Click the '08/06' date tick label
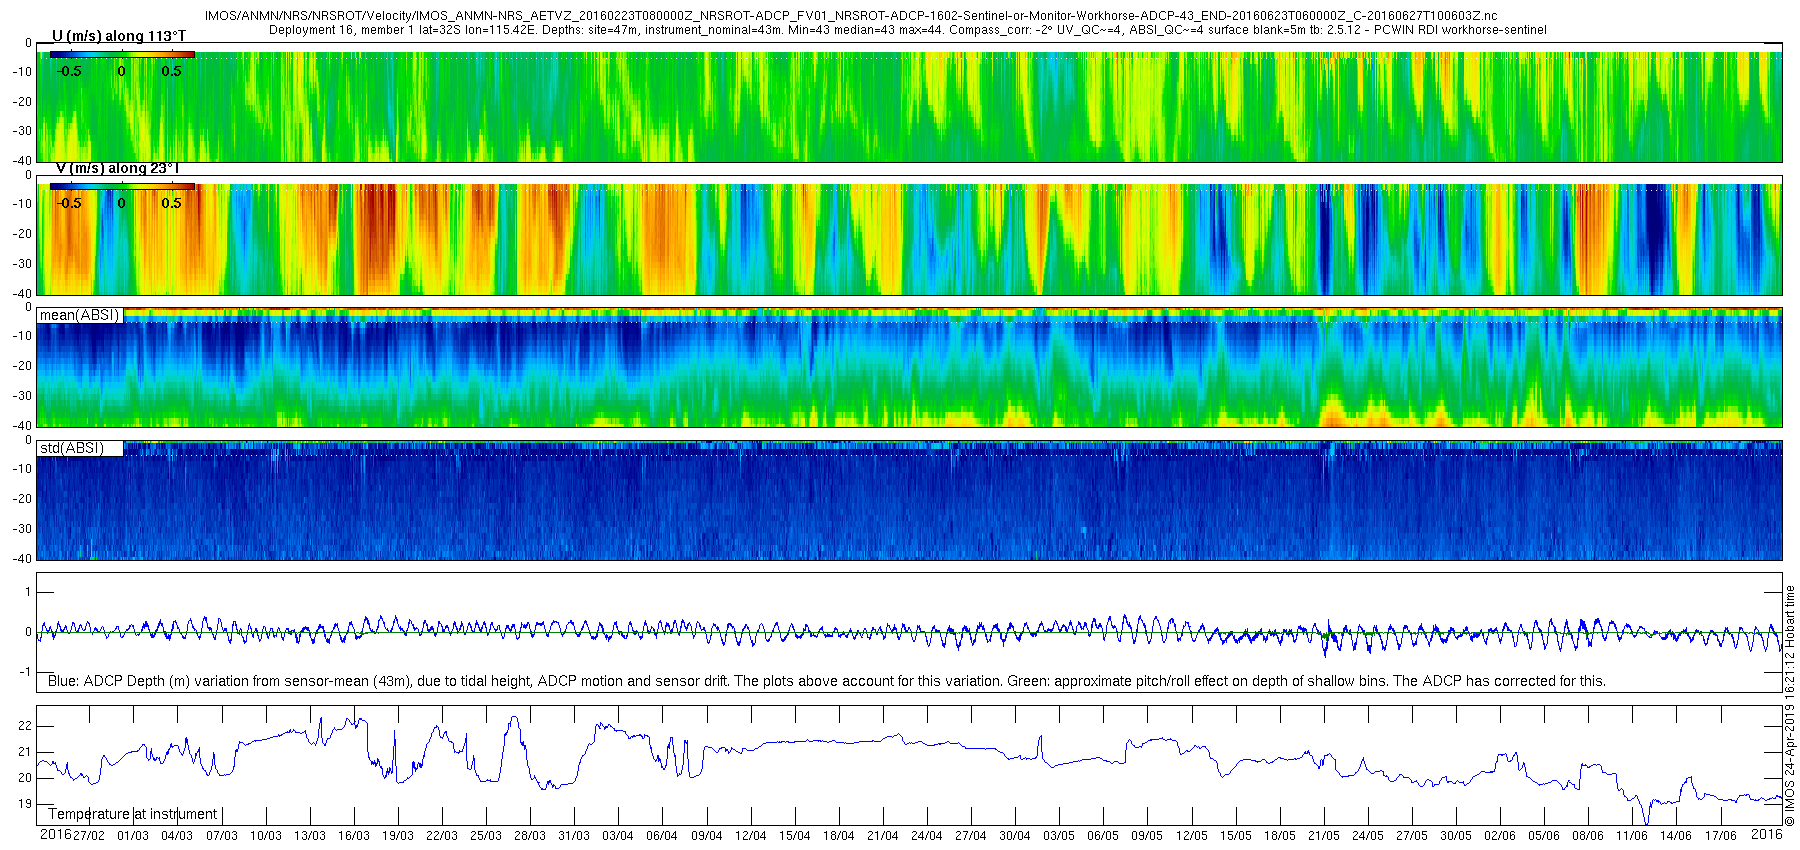 (1588, 836)
